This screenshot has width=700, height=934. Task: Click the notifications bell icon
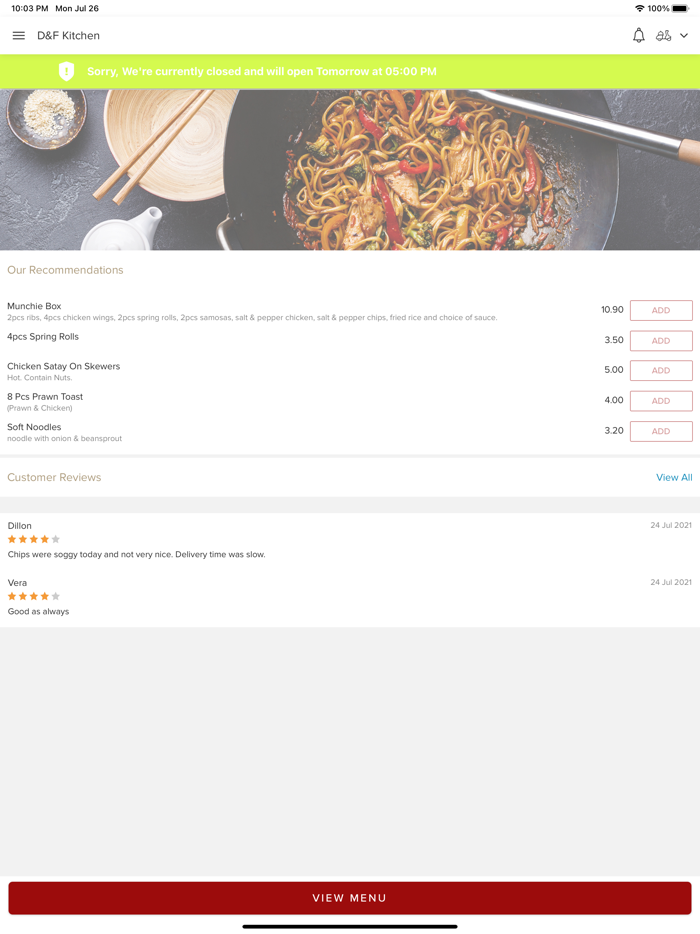[x=638, y=35]
